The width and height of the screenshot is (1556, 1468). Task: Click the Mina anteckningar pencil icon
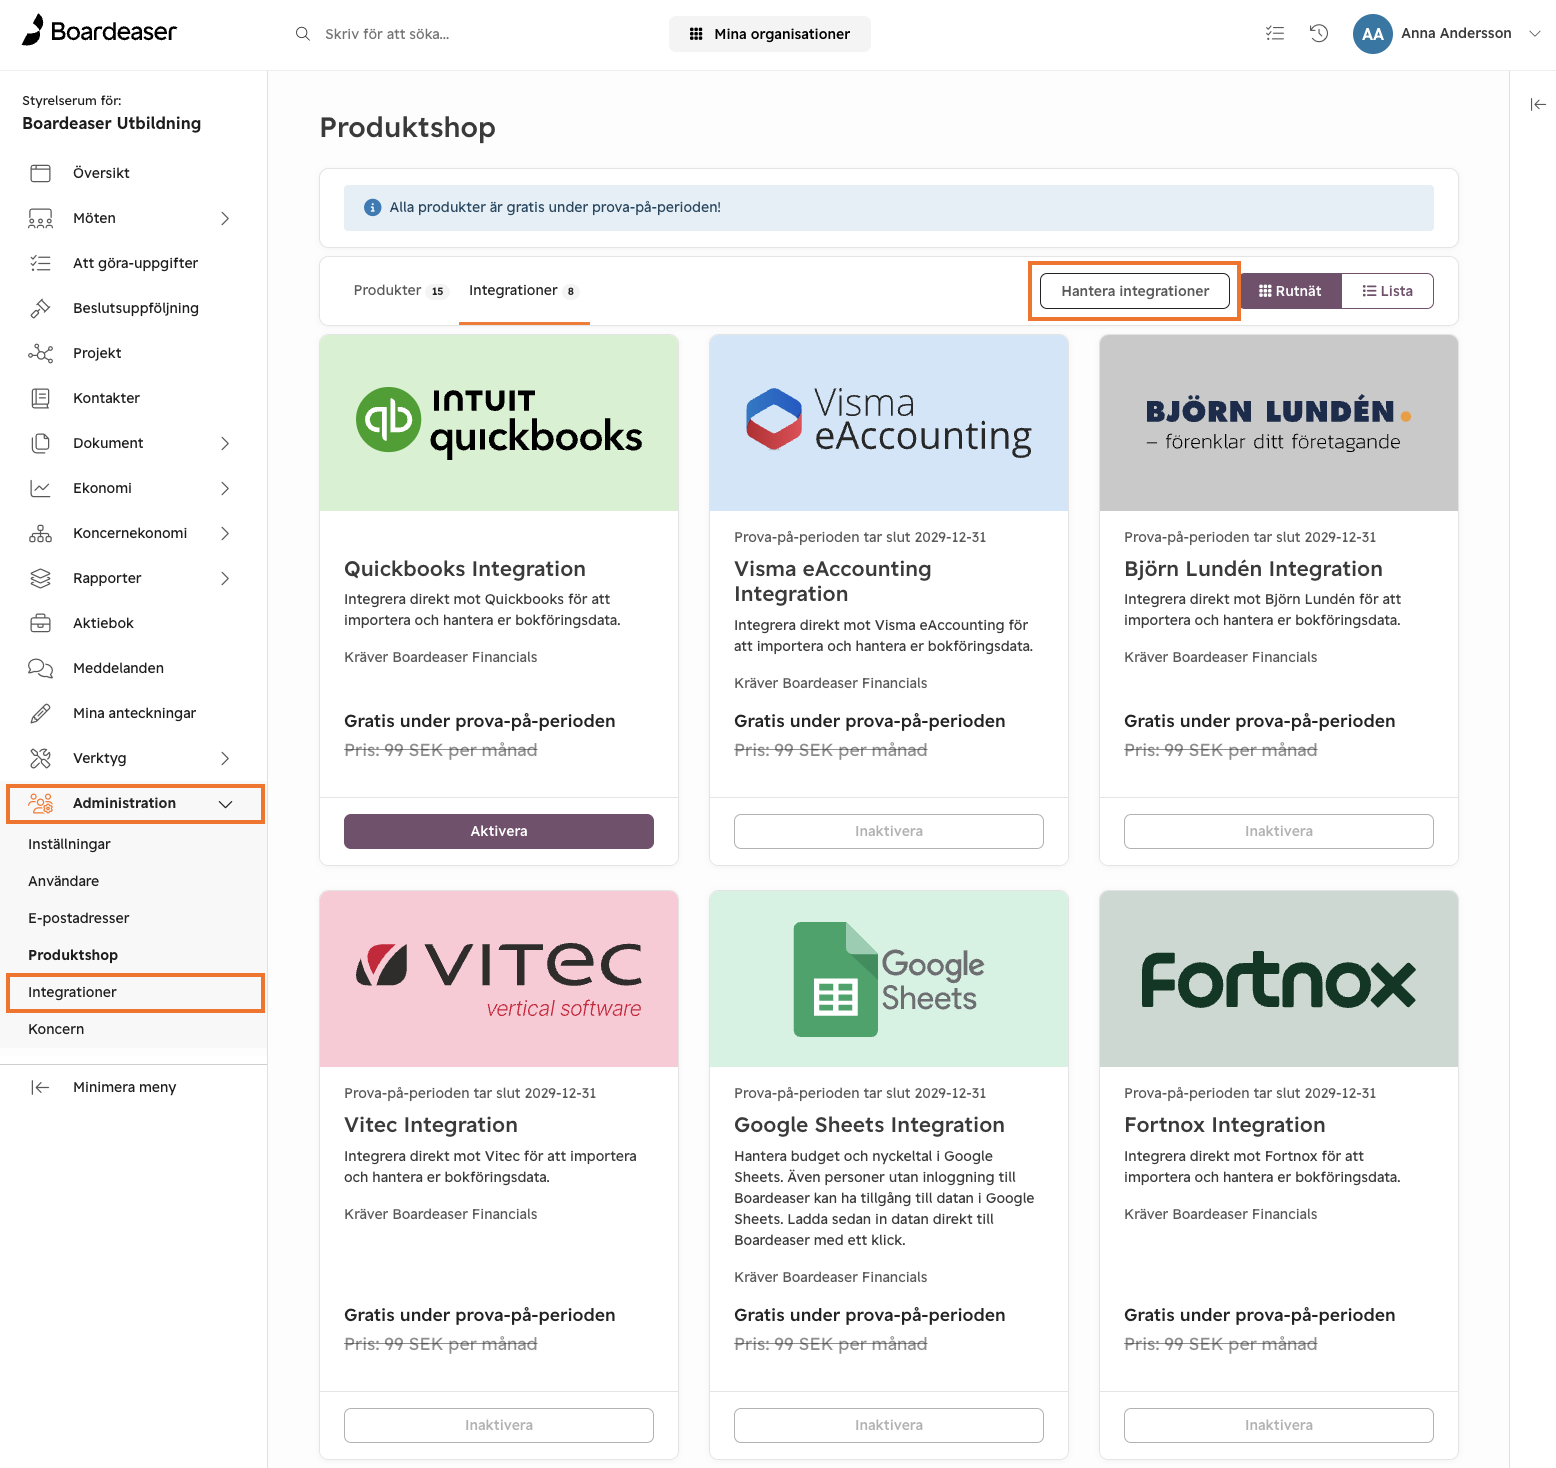tap(40, 713)
